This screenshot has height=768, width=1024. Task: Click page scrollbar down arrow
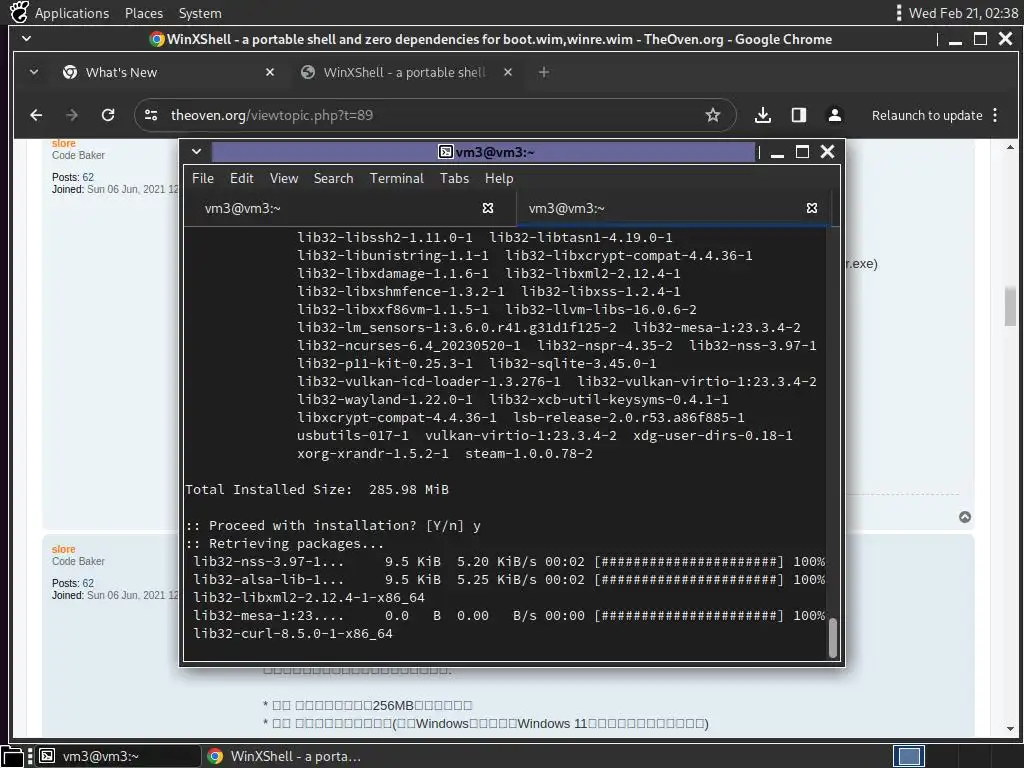(x=1010, y=729)
